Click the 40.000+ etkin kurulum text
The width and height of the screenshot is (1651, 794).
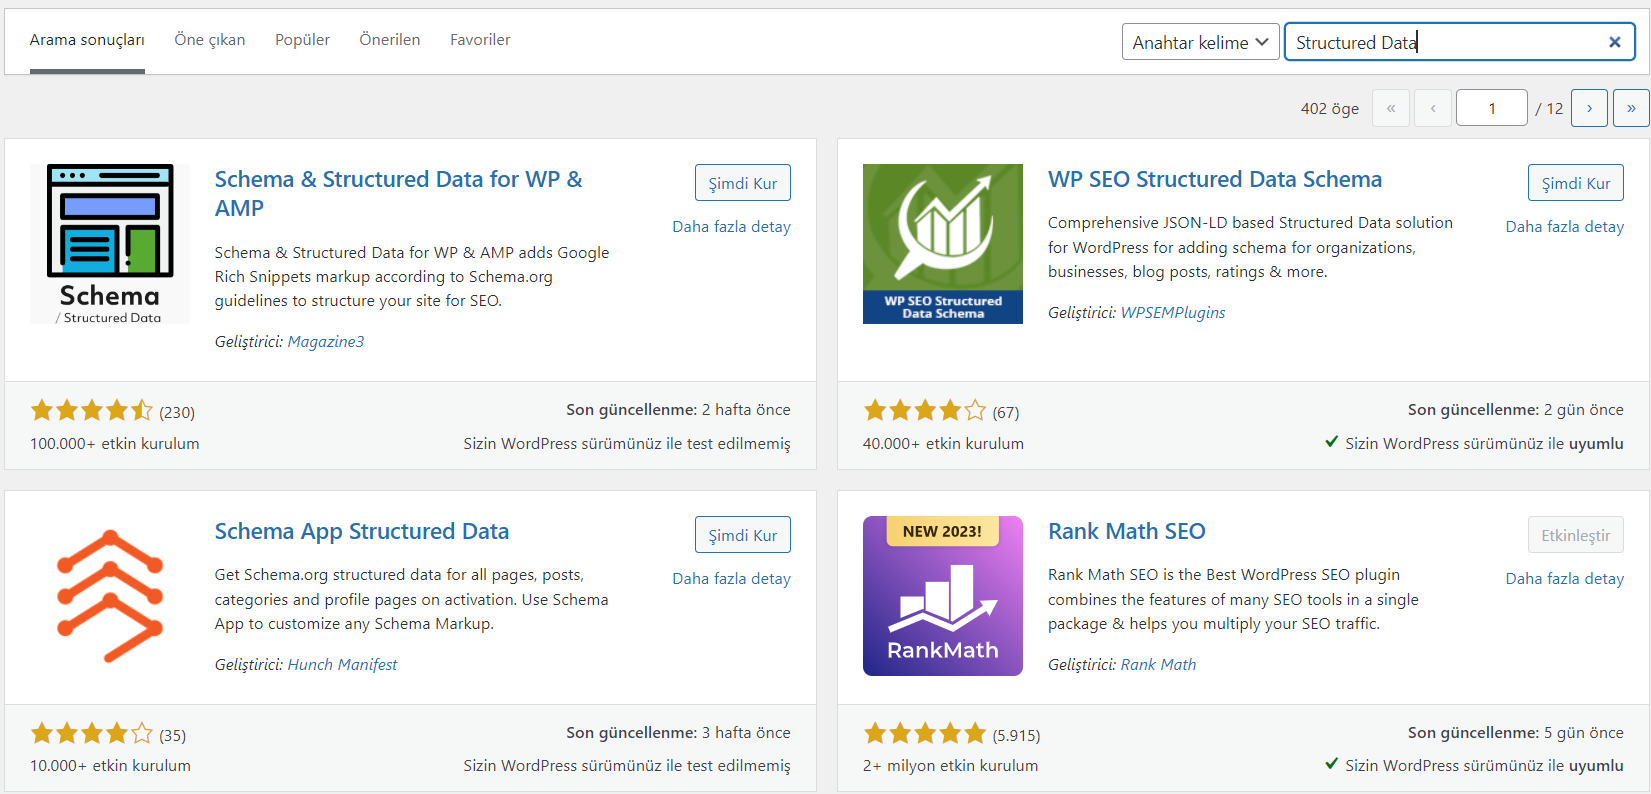943,444
